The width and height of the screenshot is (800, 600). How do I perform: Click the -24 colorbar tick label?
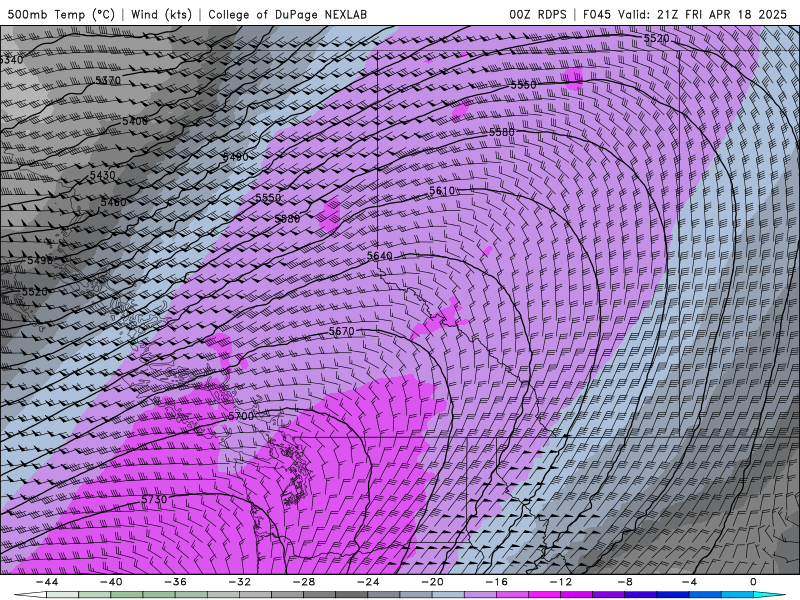click(368, 582)
